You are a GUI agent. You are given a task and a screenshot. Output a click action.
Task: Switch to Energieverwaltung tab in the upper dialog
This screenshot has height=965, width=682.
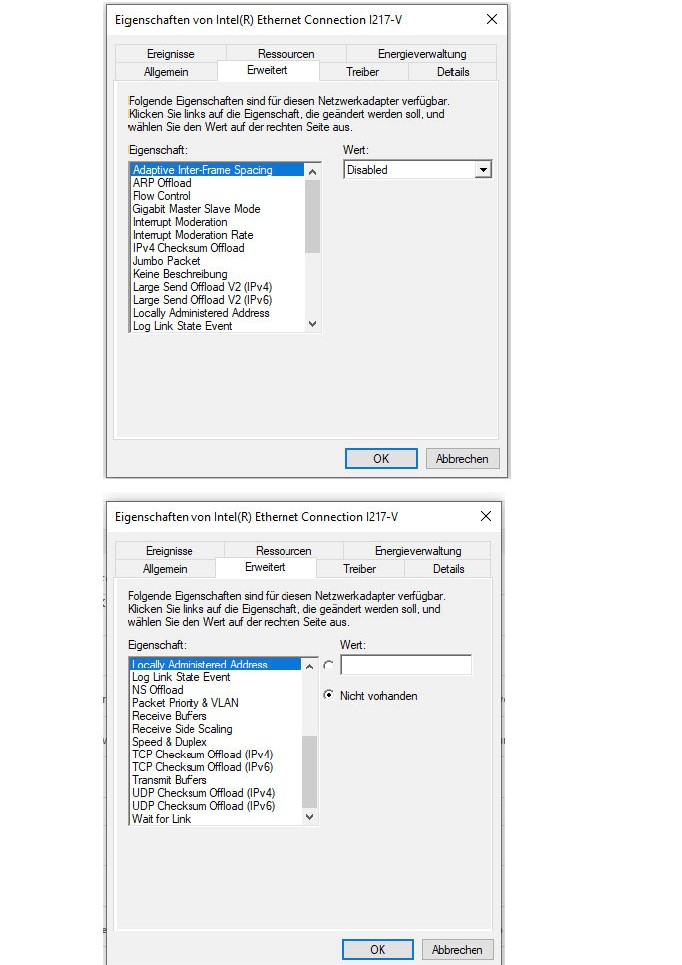pyautogui.click(x=422, y=54)
